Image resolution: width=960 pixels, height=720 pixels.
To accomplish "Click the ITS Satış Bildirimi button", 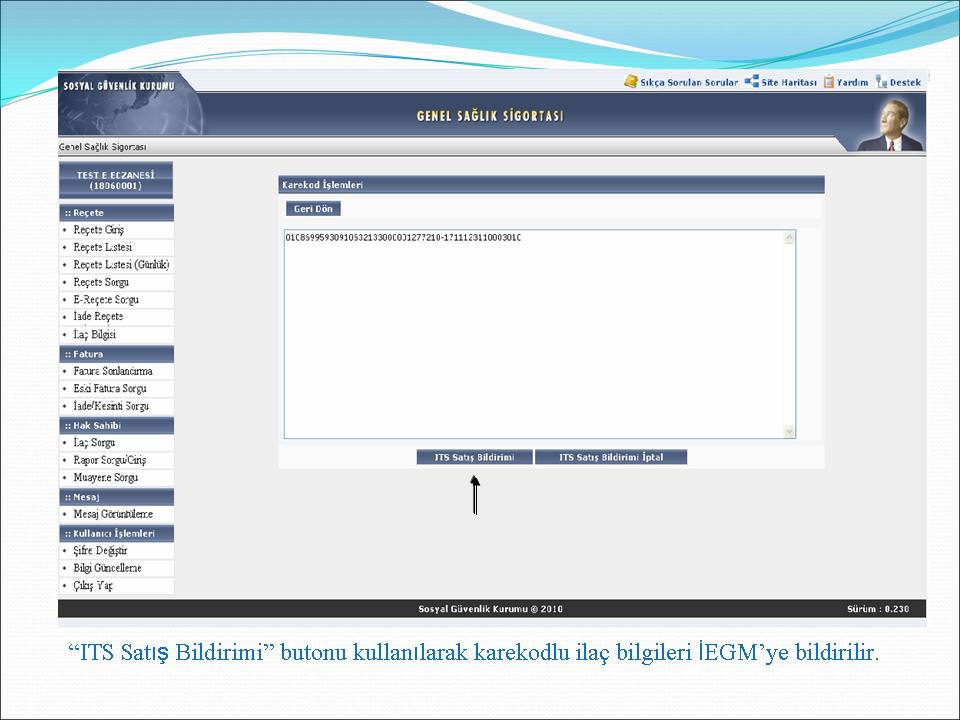I will tap(474, 457).
